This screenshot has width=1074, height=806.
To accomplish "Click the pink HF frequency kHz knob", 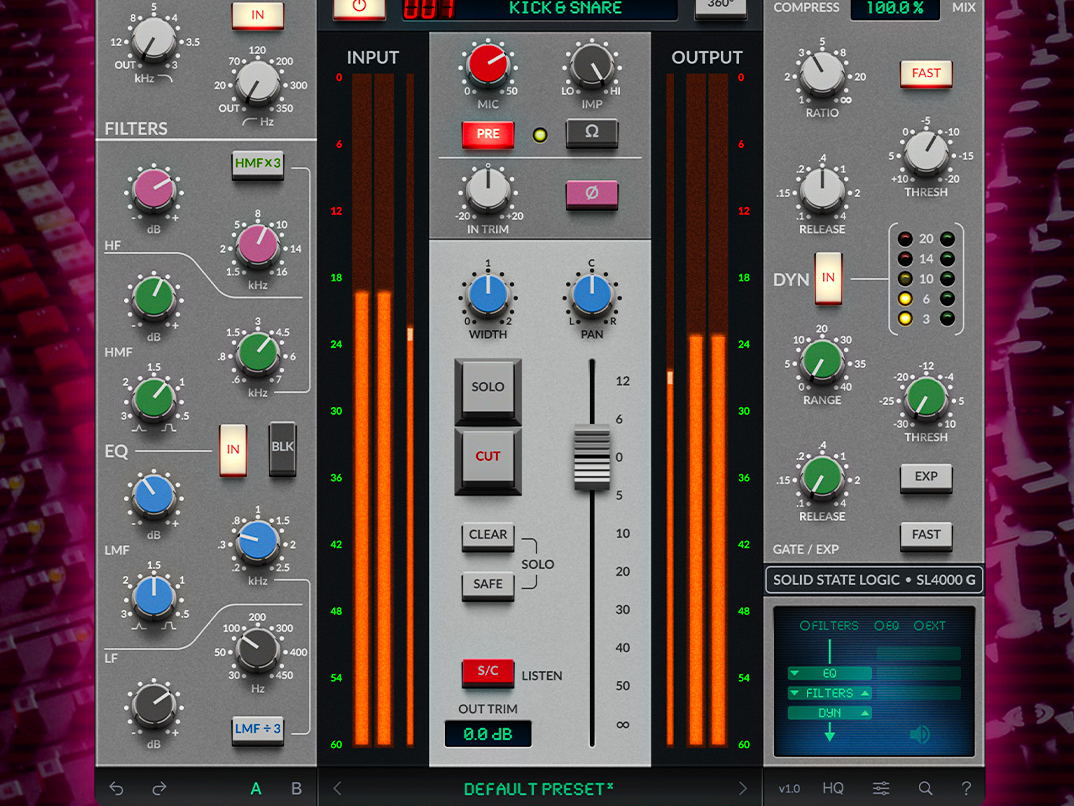I will (258, 245).
